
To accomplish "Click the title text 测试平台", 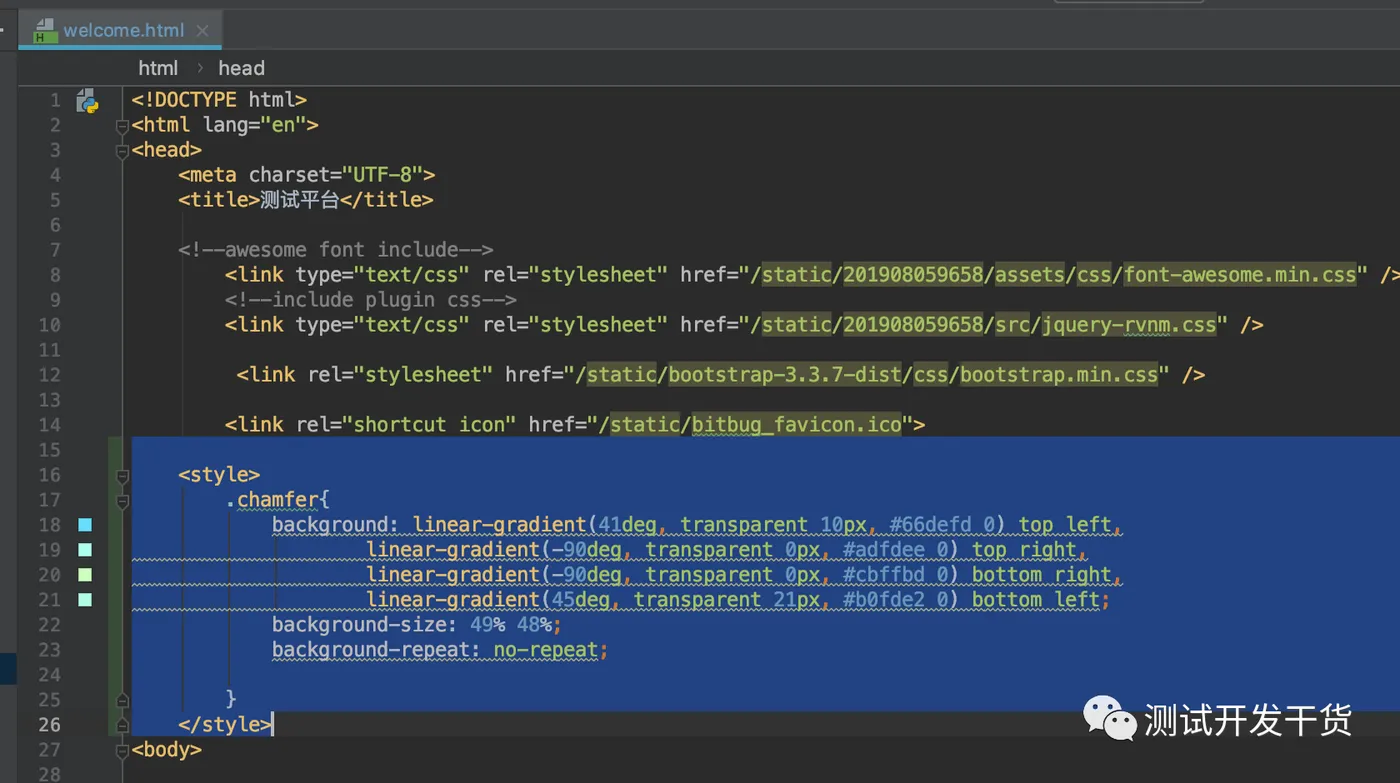I will 300,200.
